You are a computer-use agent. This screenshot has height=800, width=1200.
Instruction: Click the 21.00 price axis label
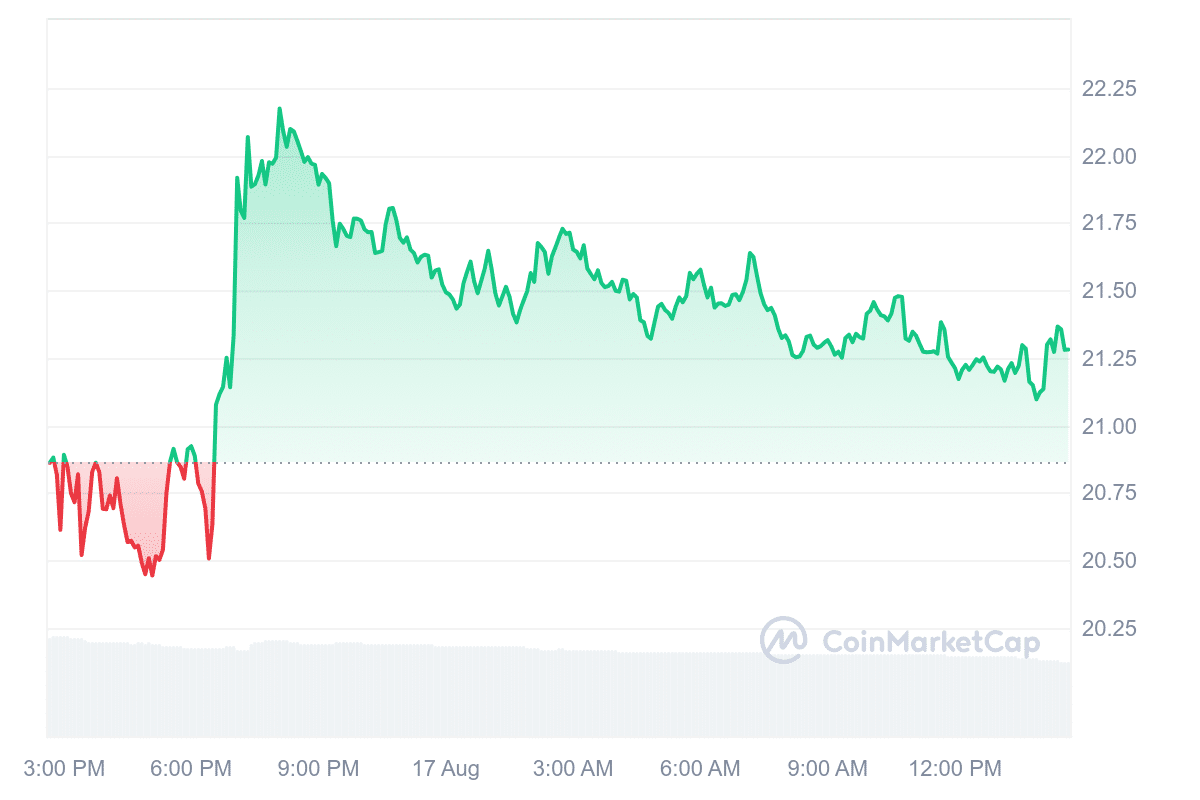(x=1109, y=426)
